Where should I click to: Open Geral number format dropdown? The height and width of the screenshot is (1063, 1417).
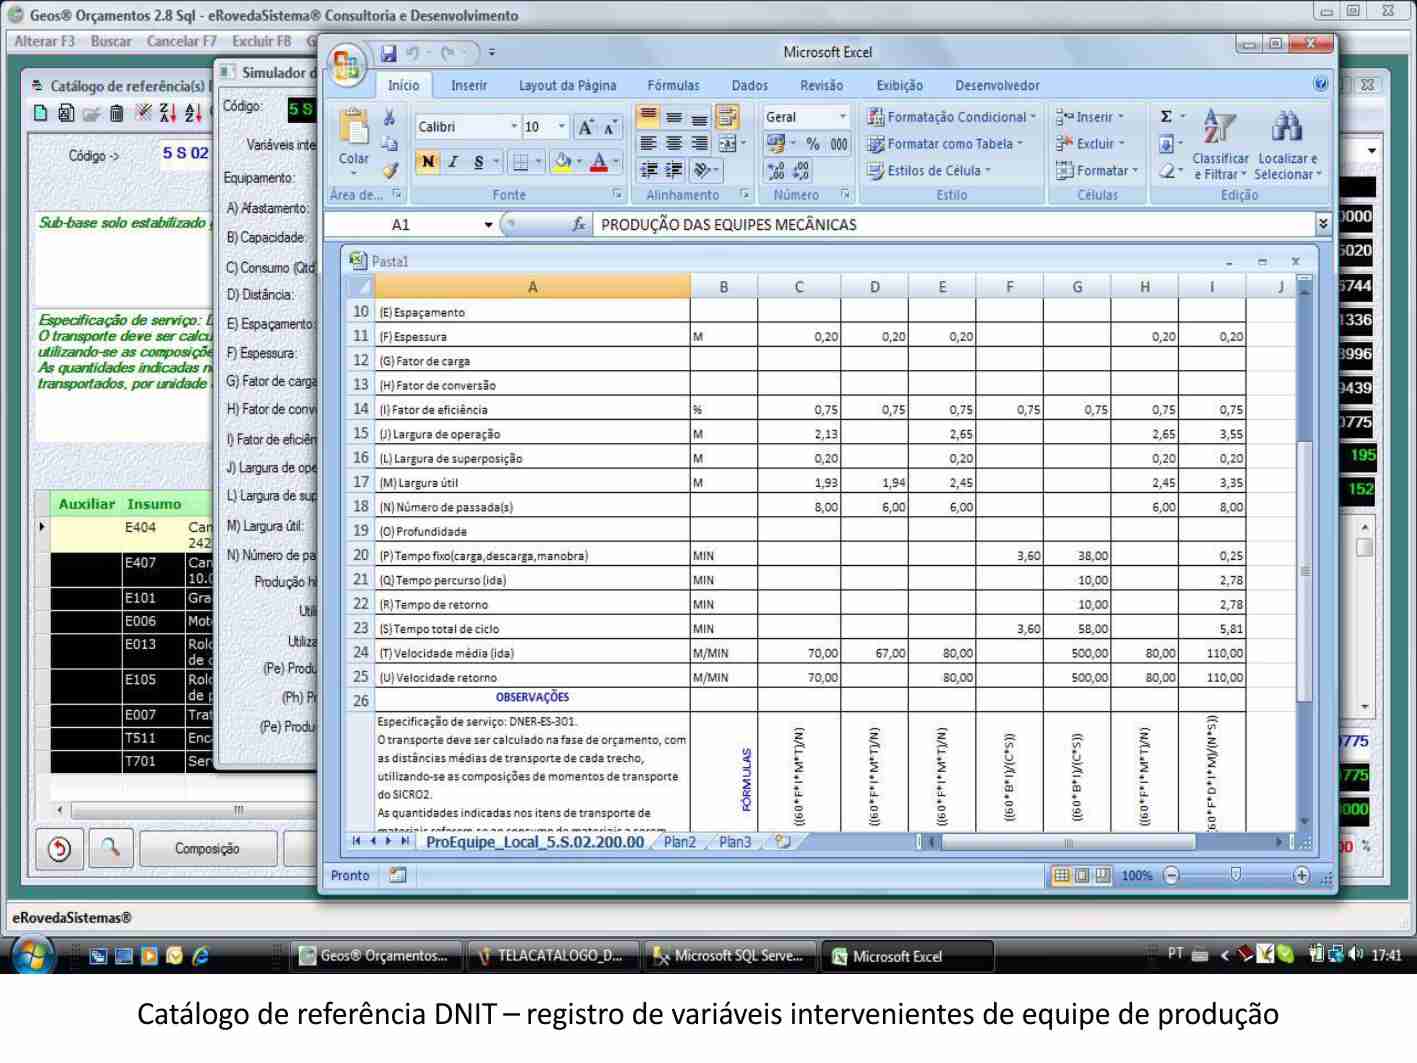point(842,117)
